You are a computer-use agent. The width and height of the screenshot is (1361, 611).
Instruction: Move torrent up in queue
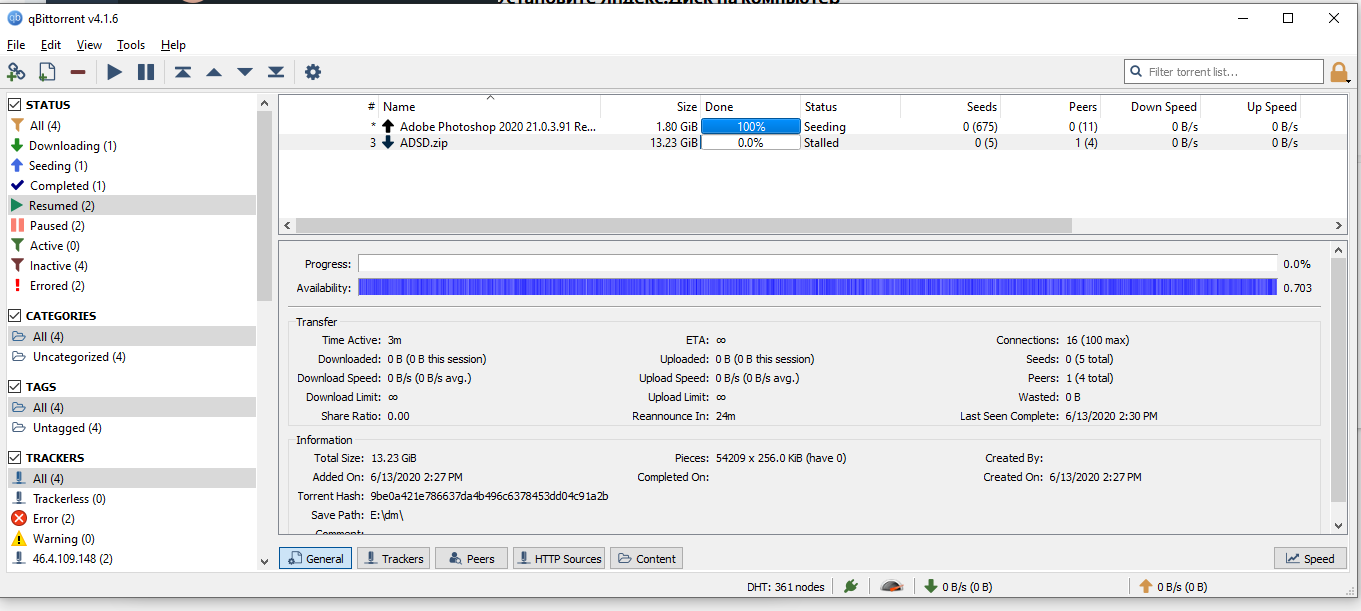[x=213, y=72]
